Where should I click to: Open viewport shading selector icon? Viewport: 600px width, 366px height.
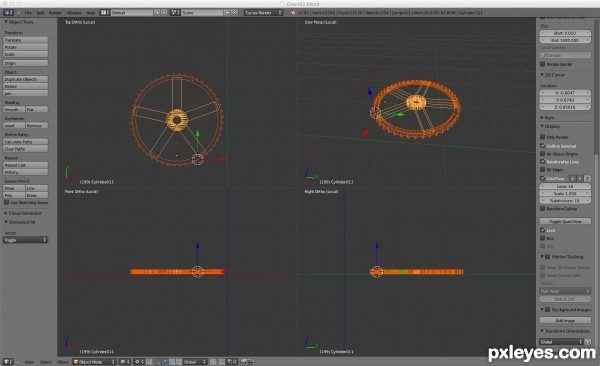[124, 361]
